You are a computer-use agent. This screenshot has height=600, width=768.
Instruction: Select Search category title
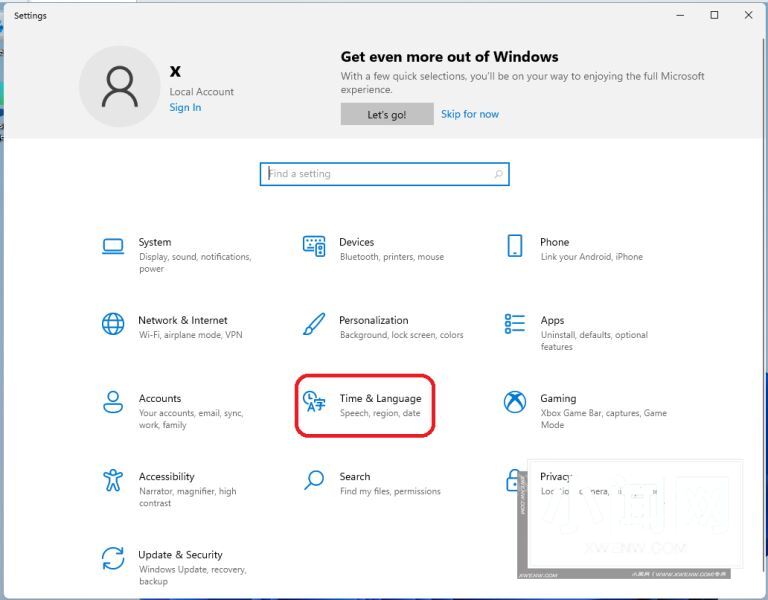[x=355, y=477]
